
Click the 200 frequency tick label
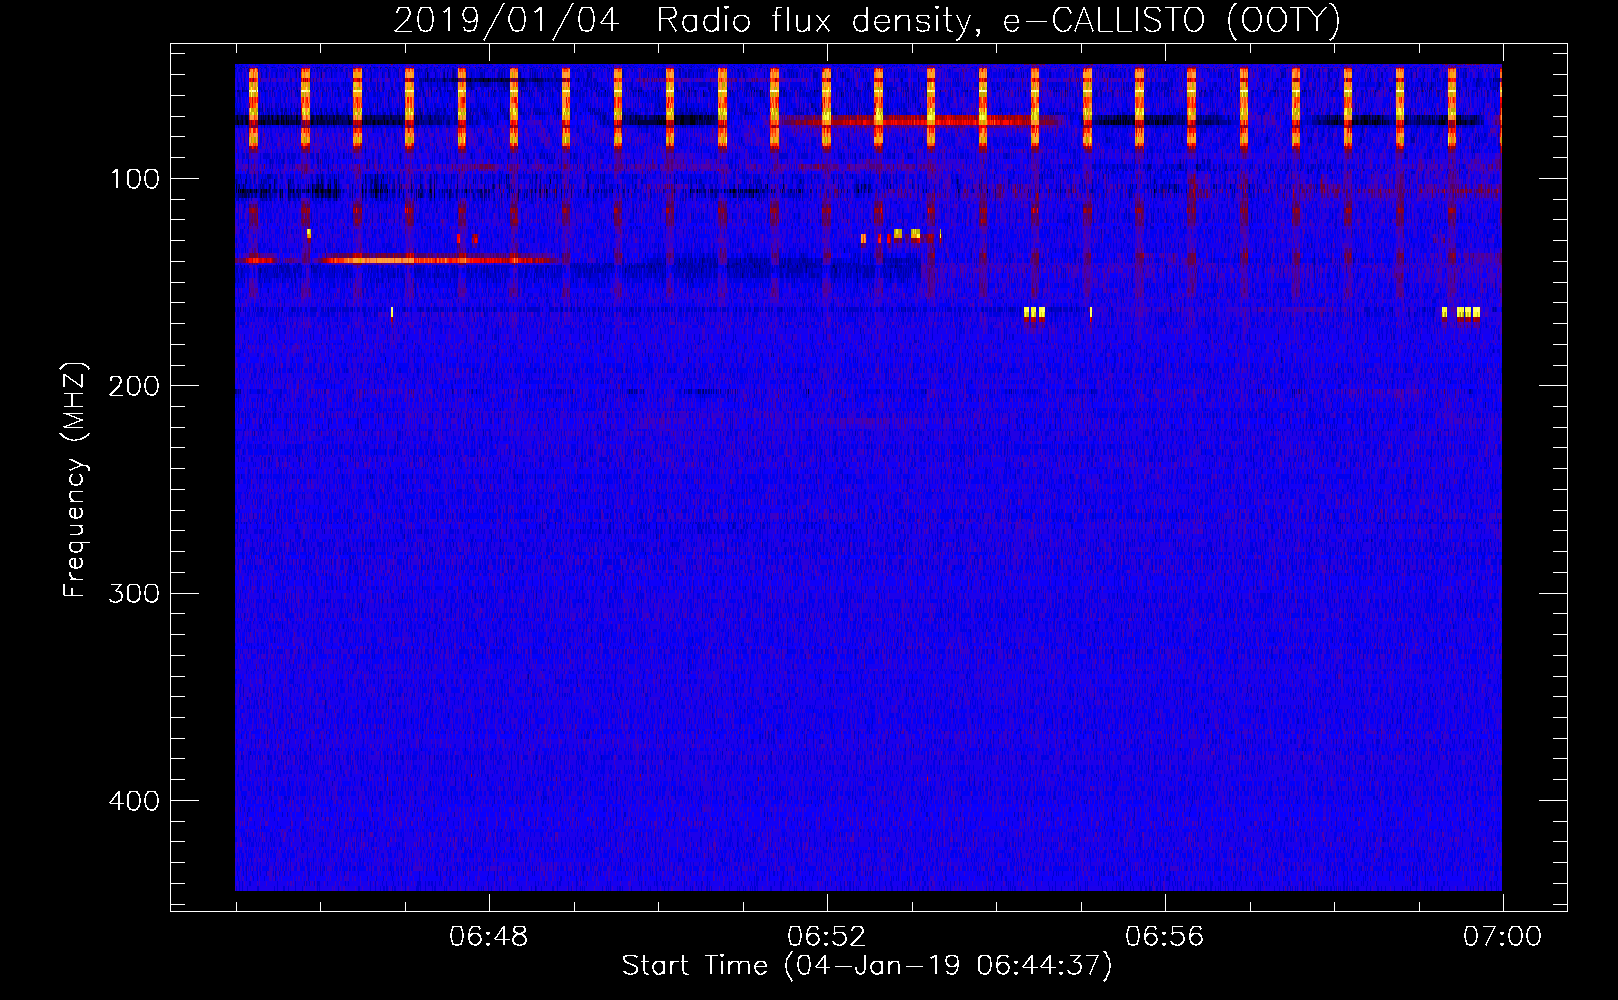(134, 386)
